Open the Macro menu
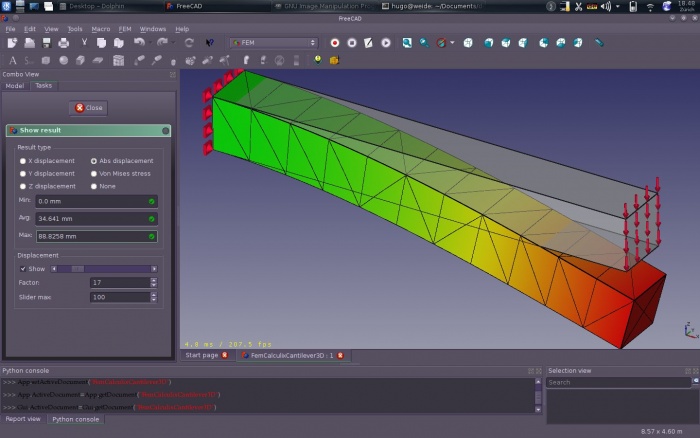Image resolution: width=700 pixels, height=438 pixels. (x=100, y=29)
